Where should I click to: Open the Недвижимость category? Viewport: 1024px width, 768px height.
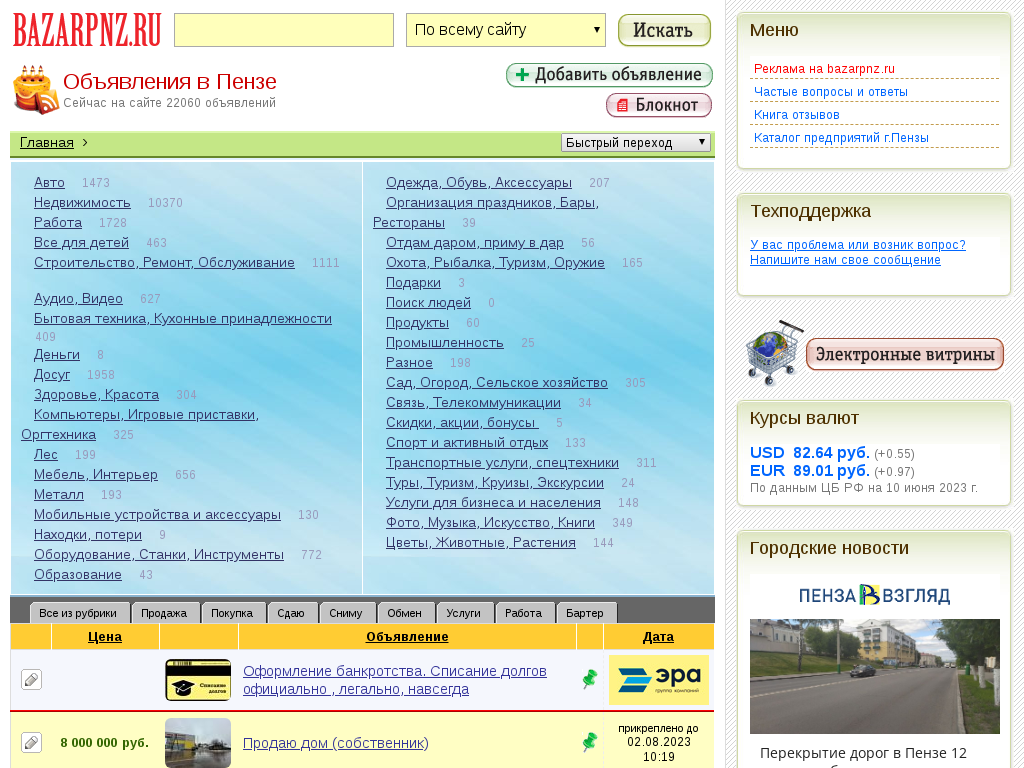click(x=82, y=202)
